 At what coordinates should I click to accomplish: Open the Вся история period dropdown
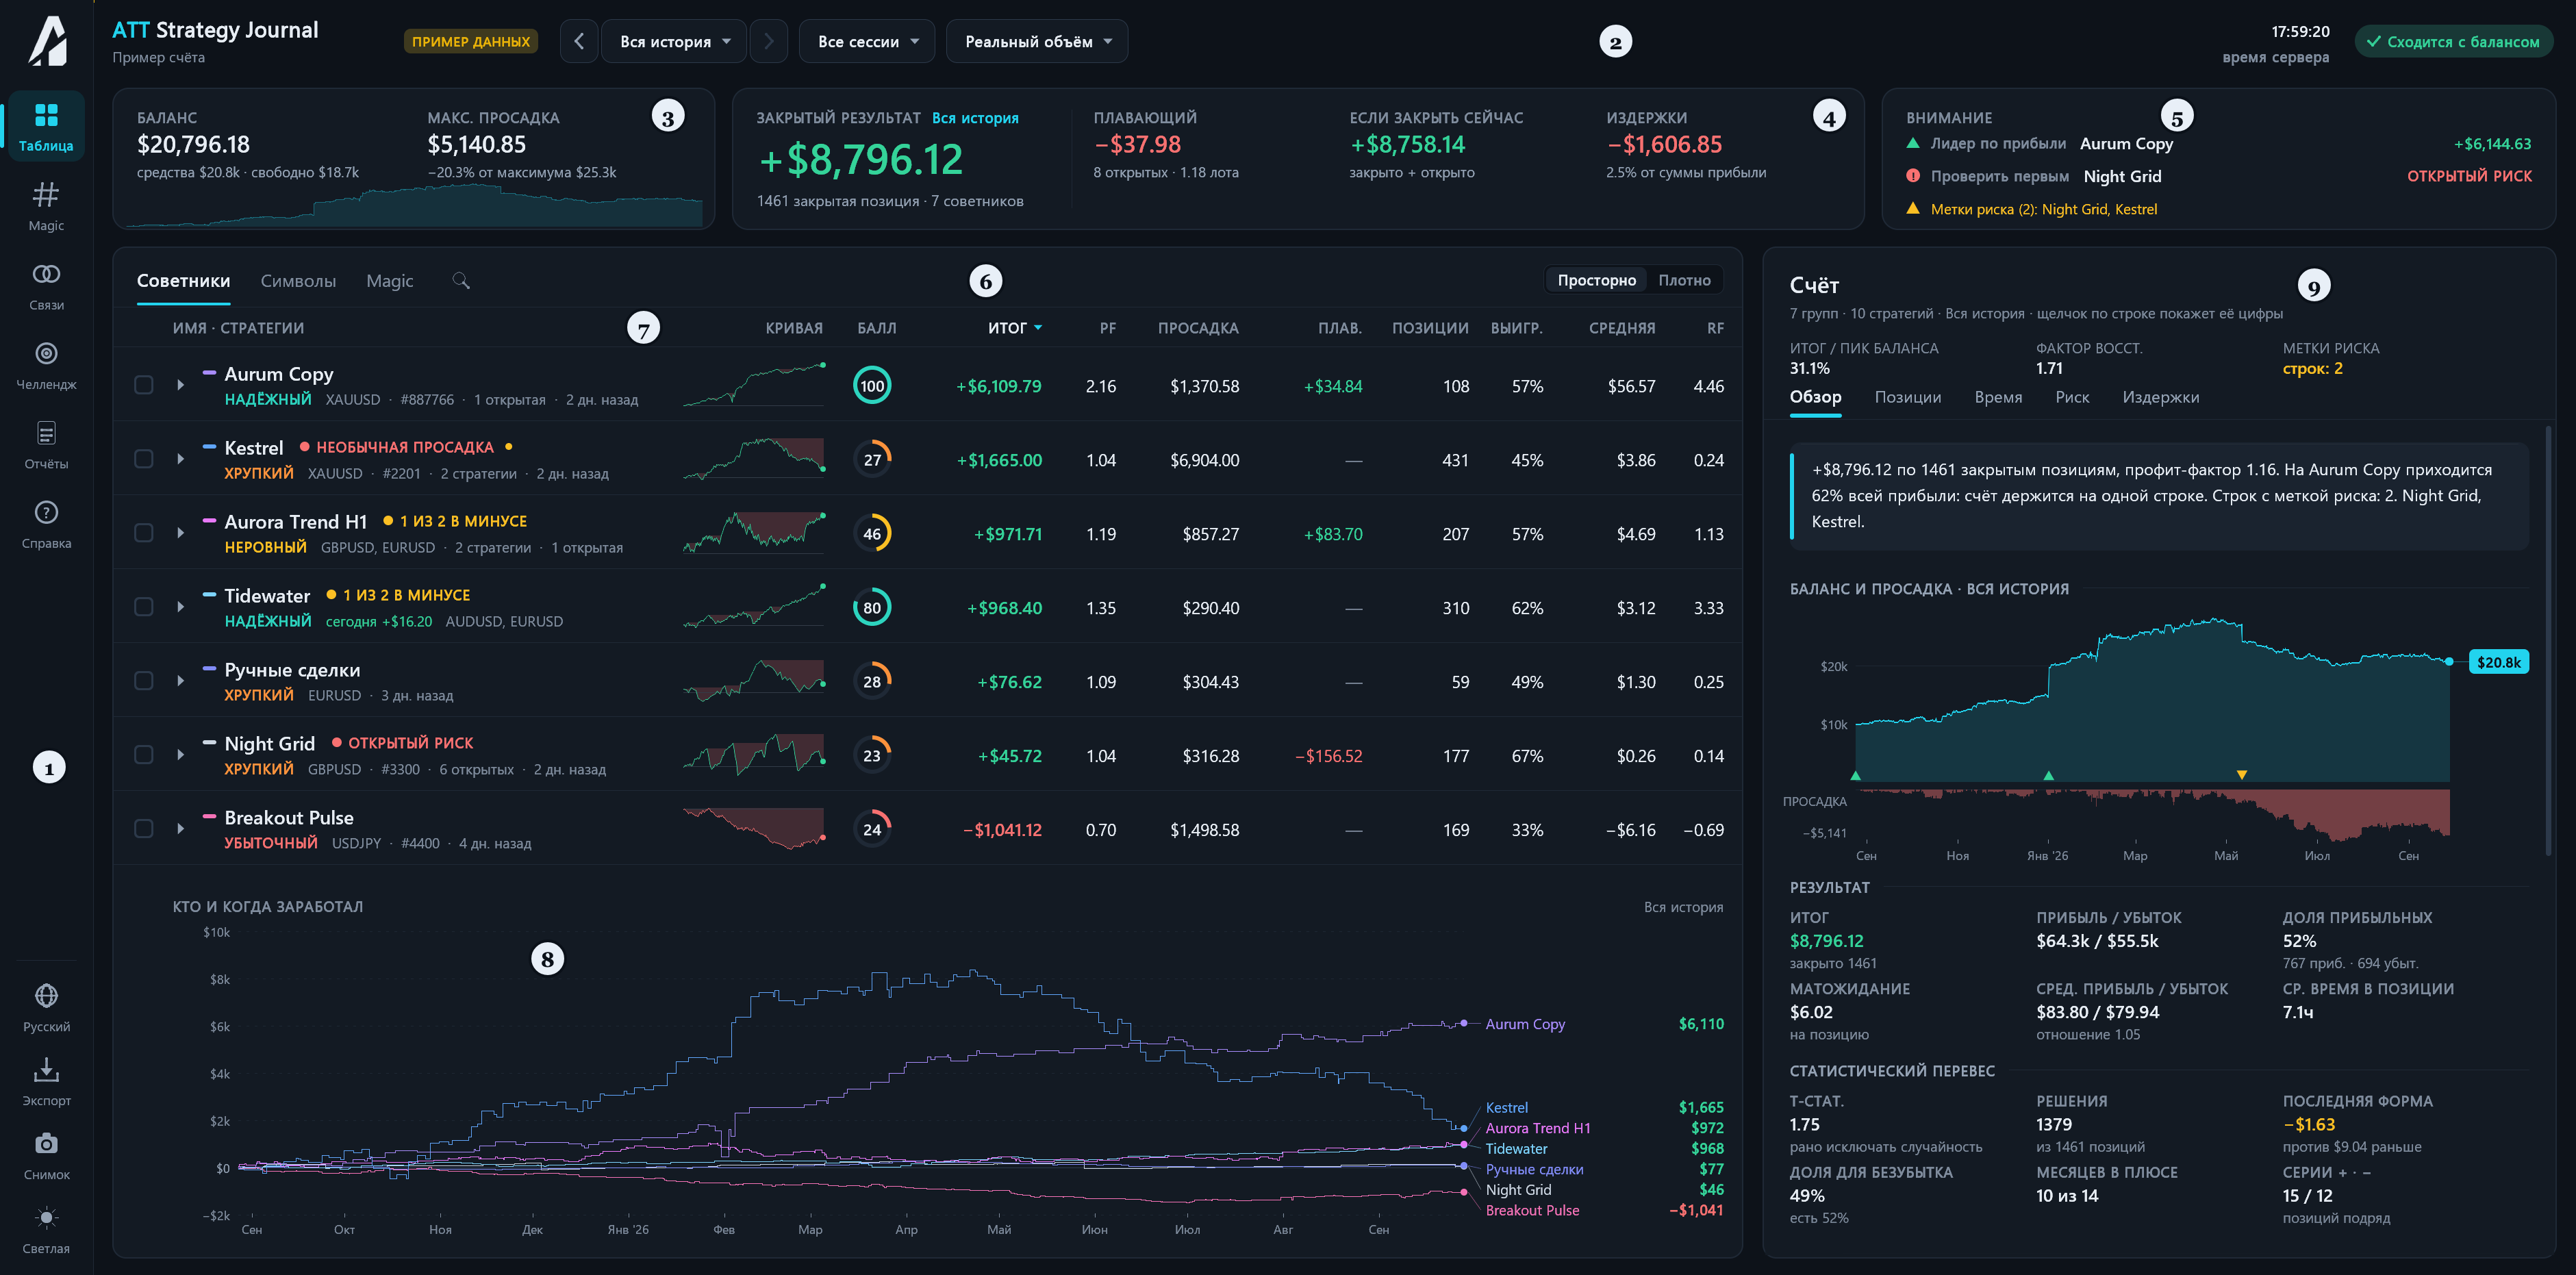point(674,42)
